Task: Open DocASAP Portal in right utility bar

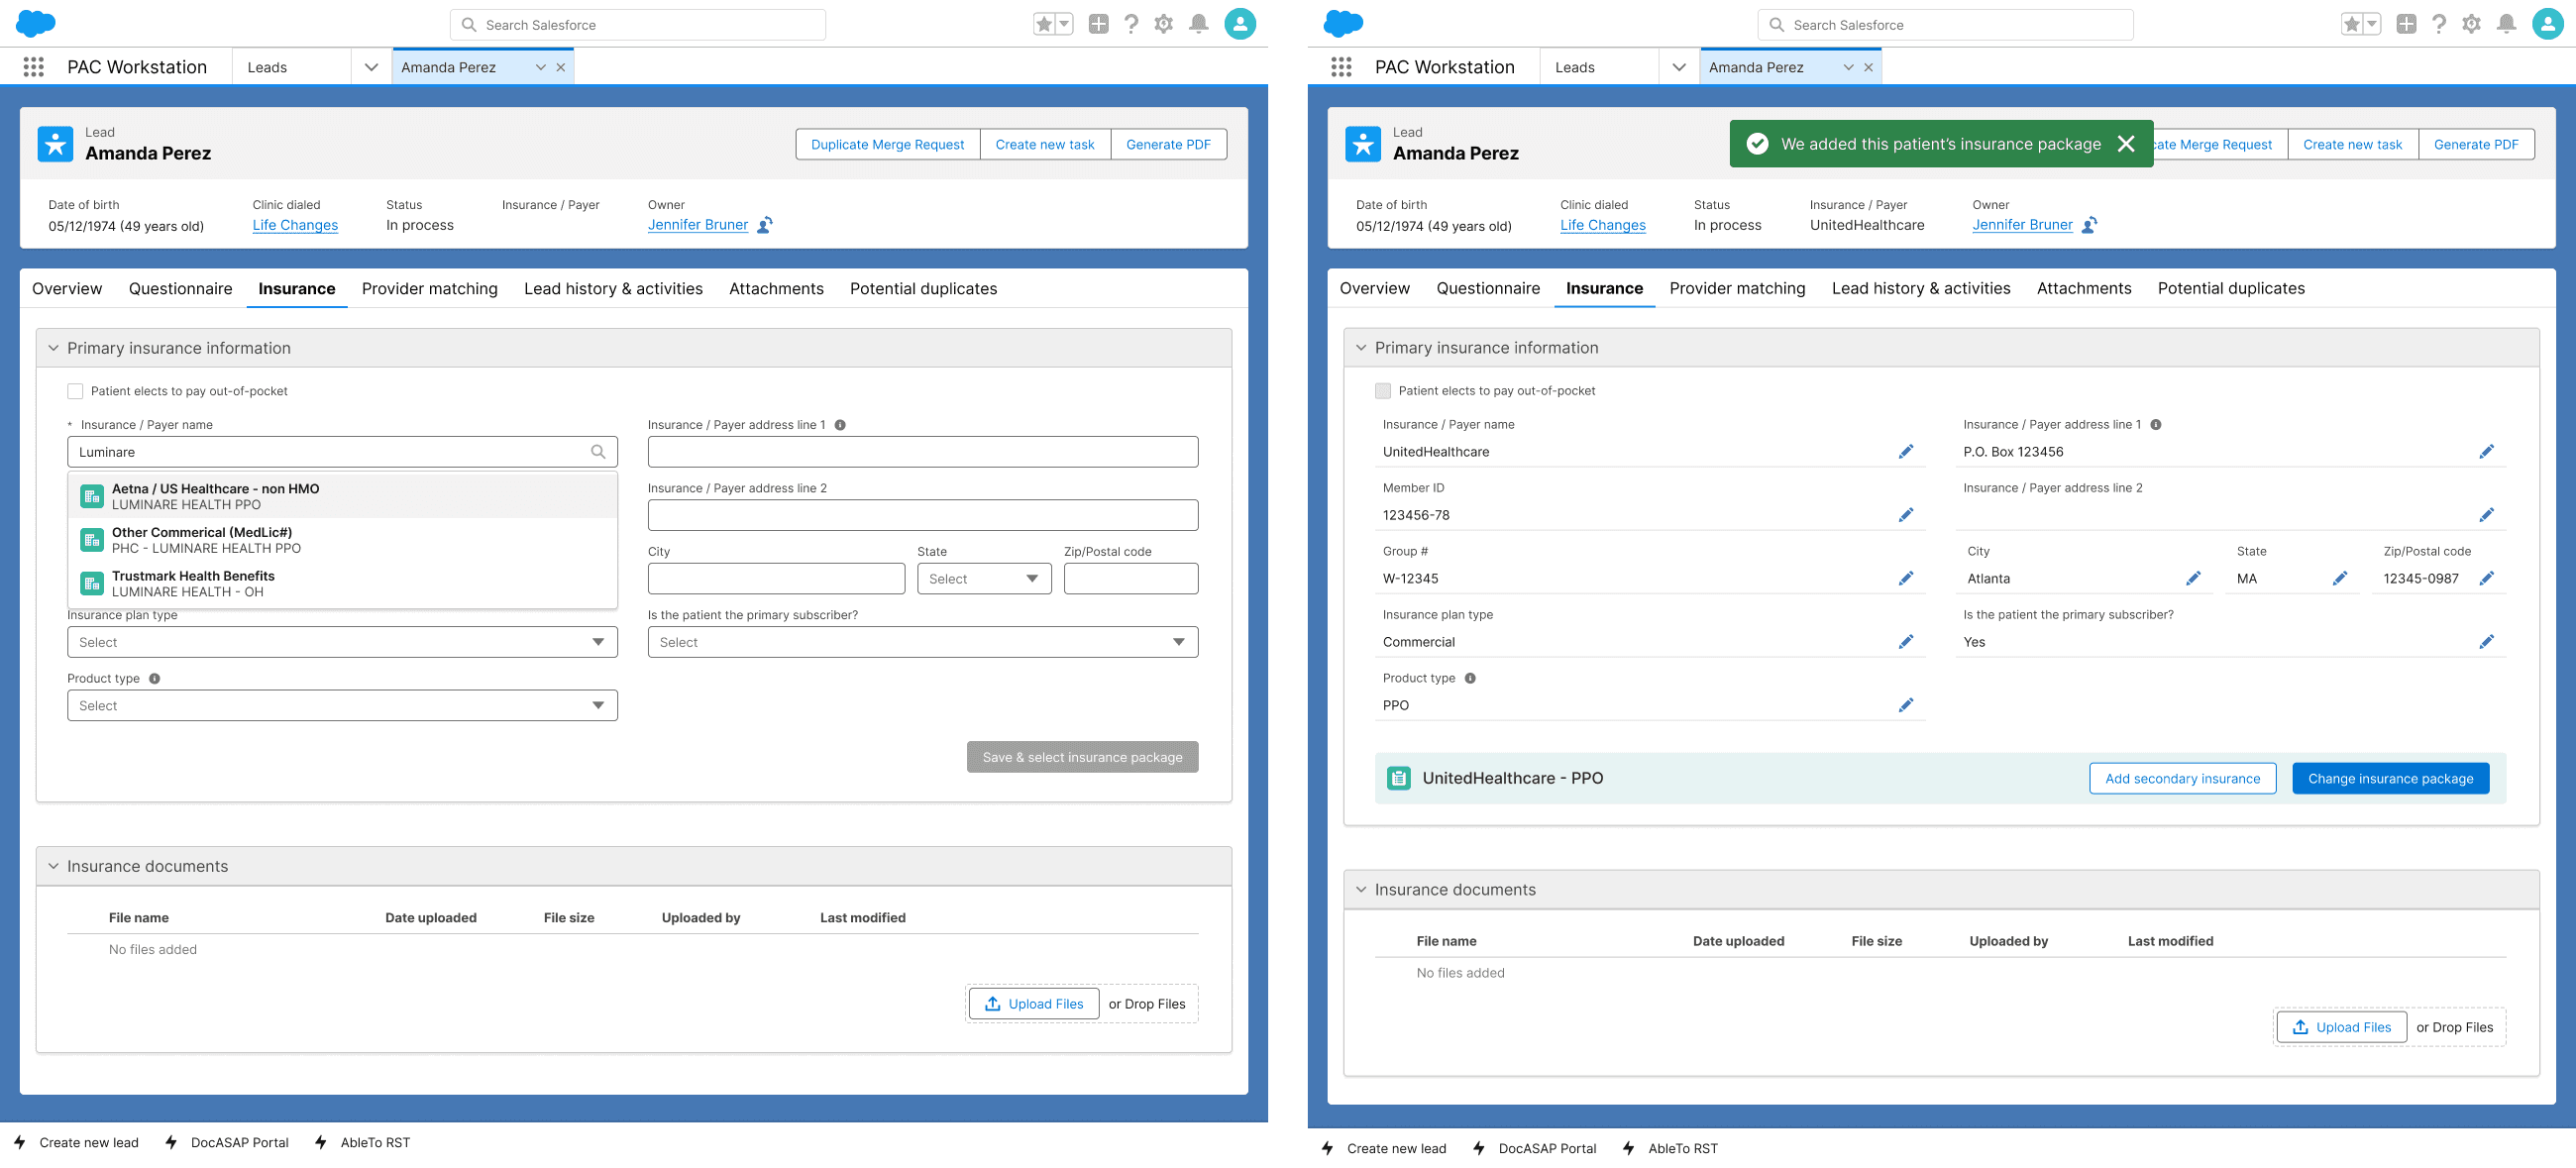Action: (x=1534, y=1149)
